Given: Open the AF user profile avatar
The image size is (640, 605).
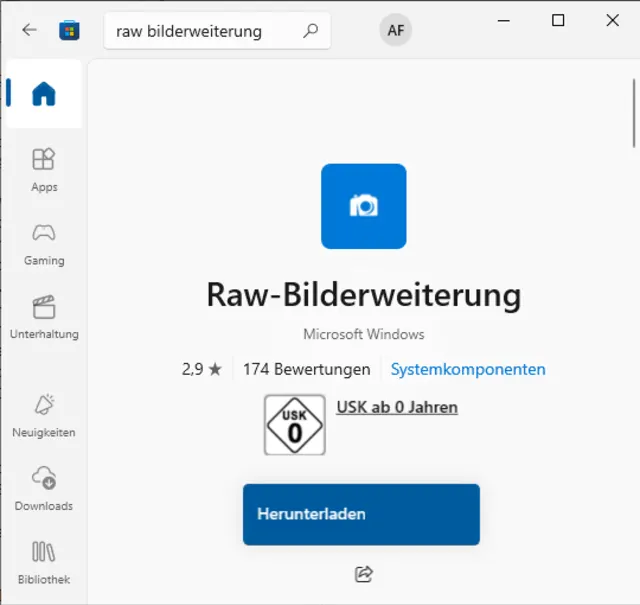Looking at the screenshot, I should 396,30.
